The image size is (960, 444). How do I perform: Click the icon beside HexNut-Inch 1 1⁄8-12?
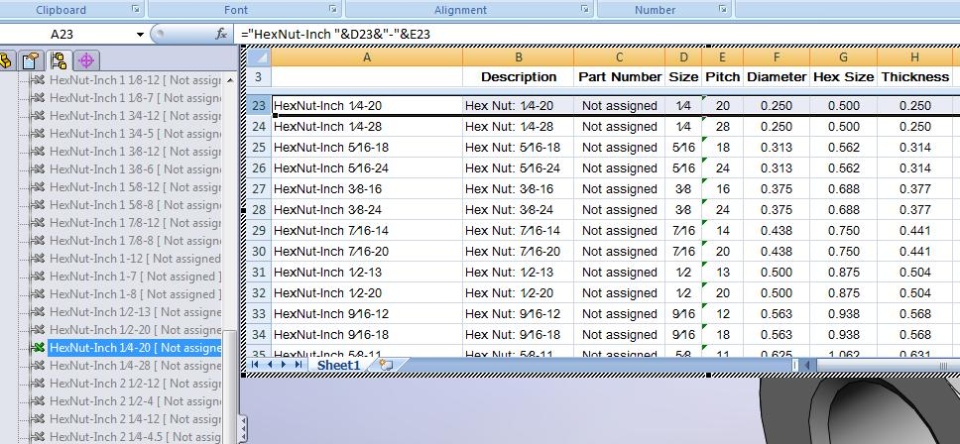(38, 80)
